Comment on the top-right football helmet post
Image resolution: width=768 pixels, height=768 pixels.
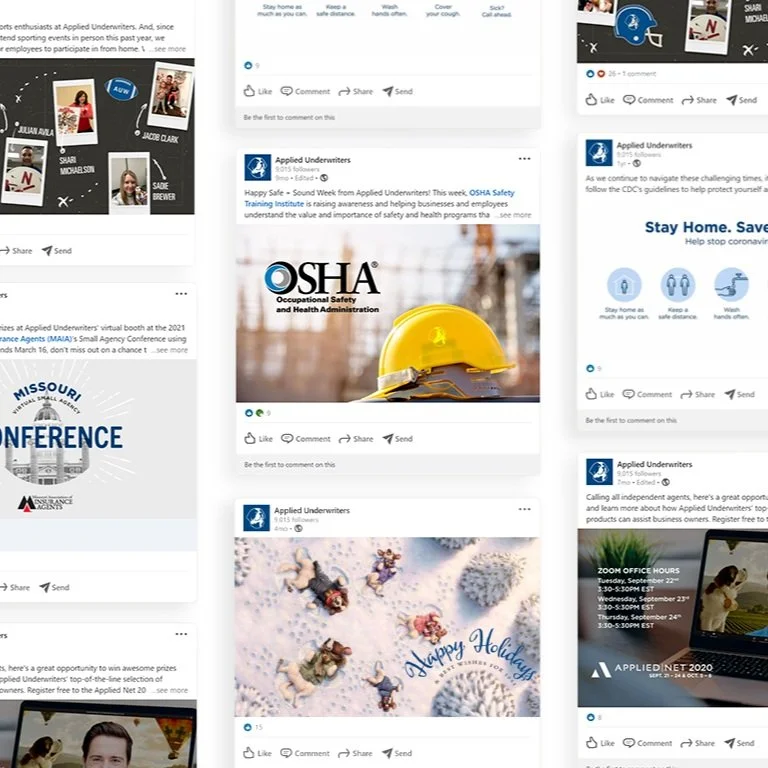pos(648,99)
